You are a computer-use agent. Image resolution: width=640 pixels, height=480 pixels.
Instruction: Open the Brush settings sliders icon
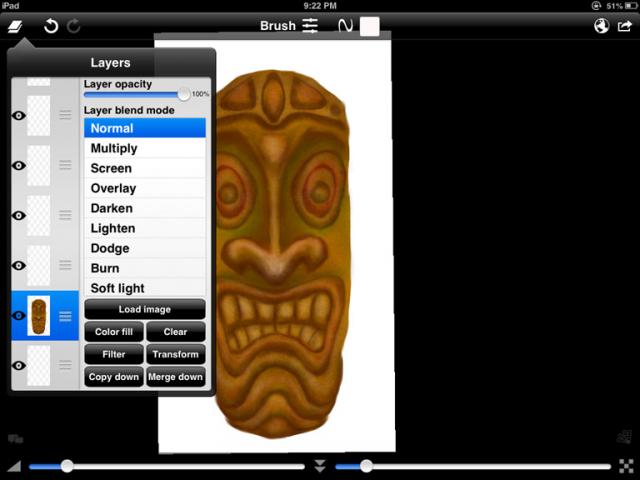(311, 26)
